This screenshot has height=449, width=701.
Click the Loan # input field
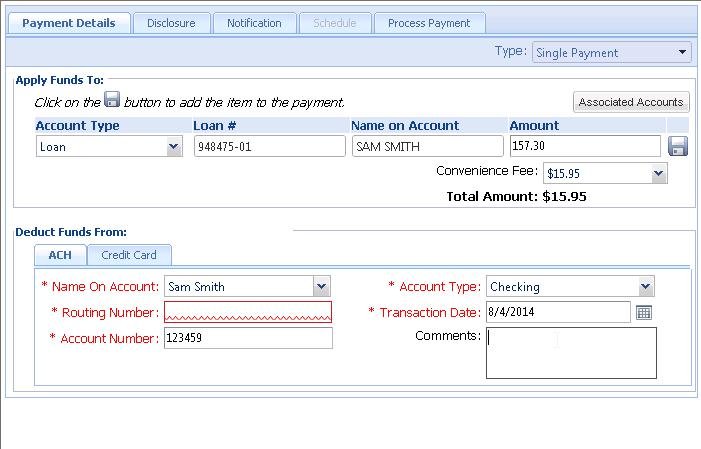pyautogui.click(x=268, y=147)
